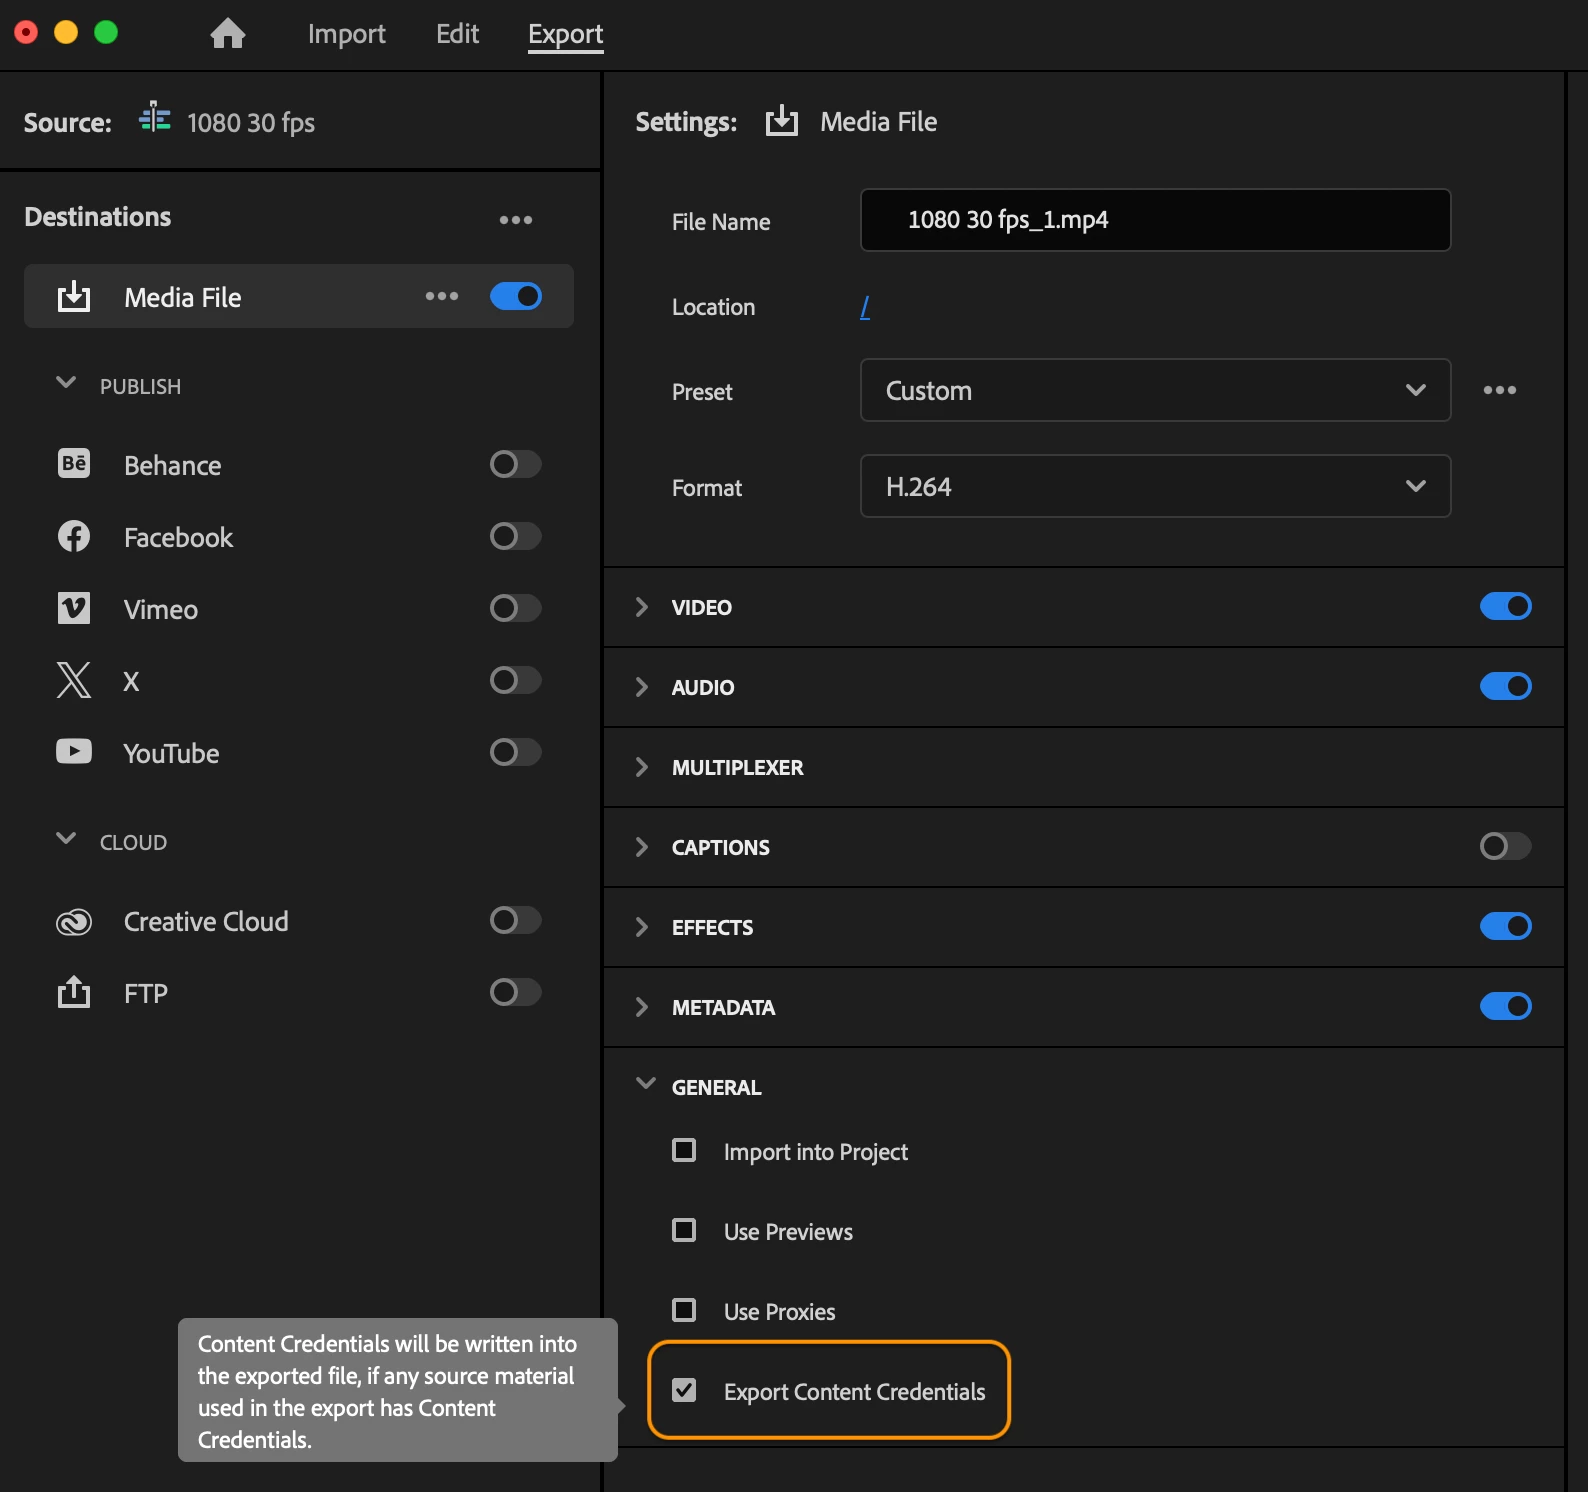
Task: Click the Media File destination icon
Action: [x=74, y=297]
